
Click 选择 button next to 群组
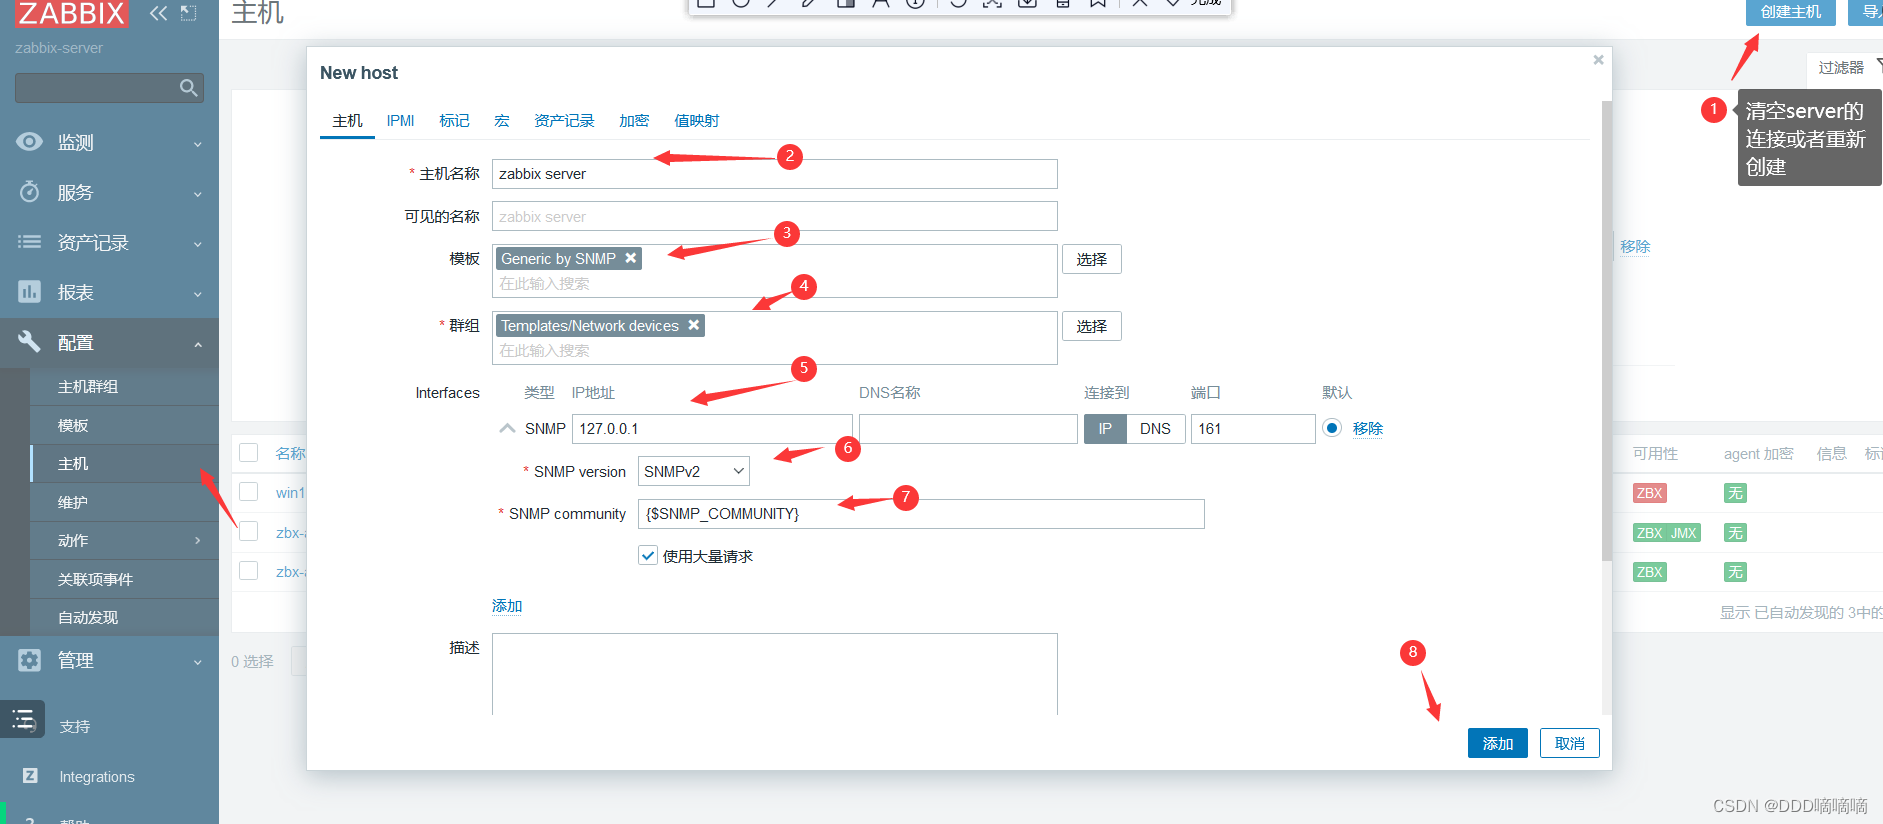(1092, 326)
